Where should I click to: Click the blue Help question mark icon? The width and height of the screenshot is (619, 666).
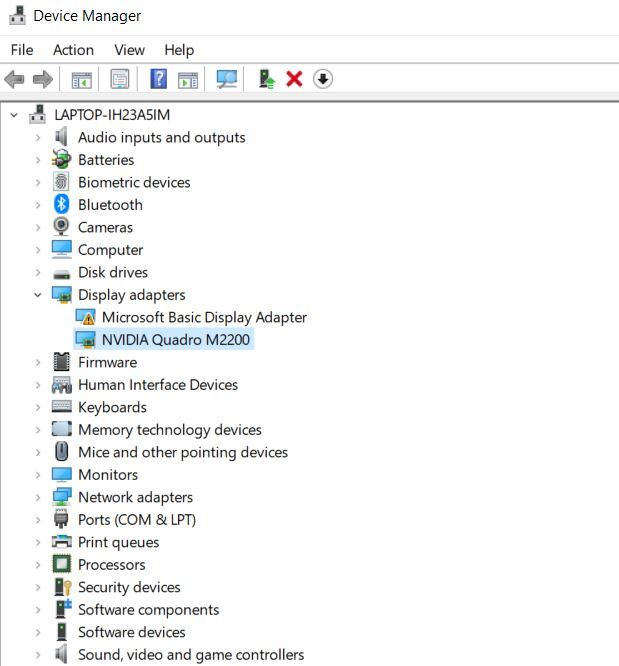[158, 79]
